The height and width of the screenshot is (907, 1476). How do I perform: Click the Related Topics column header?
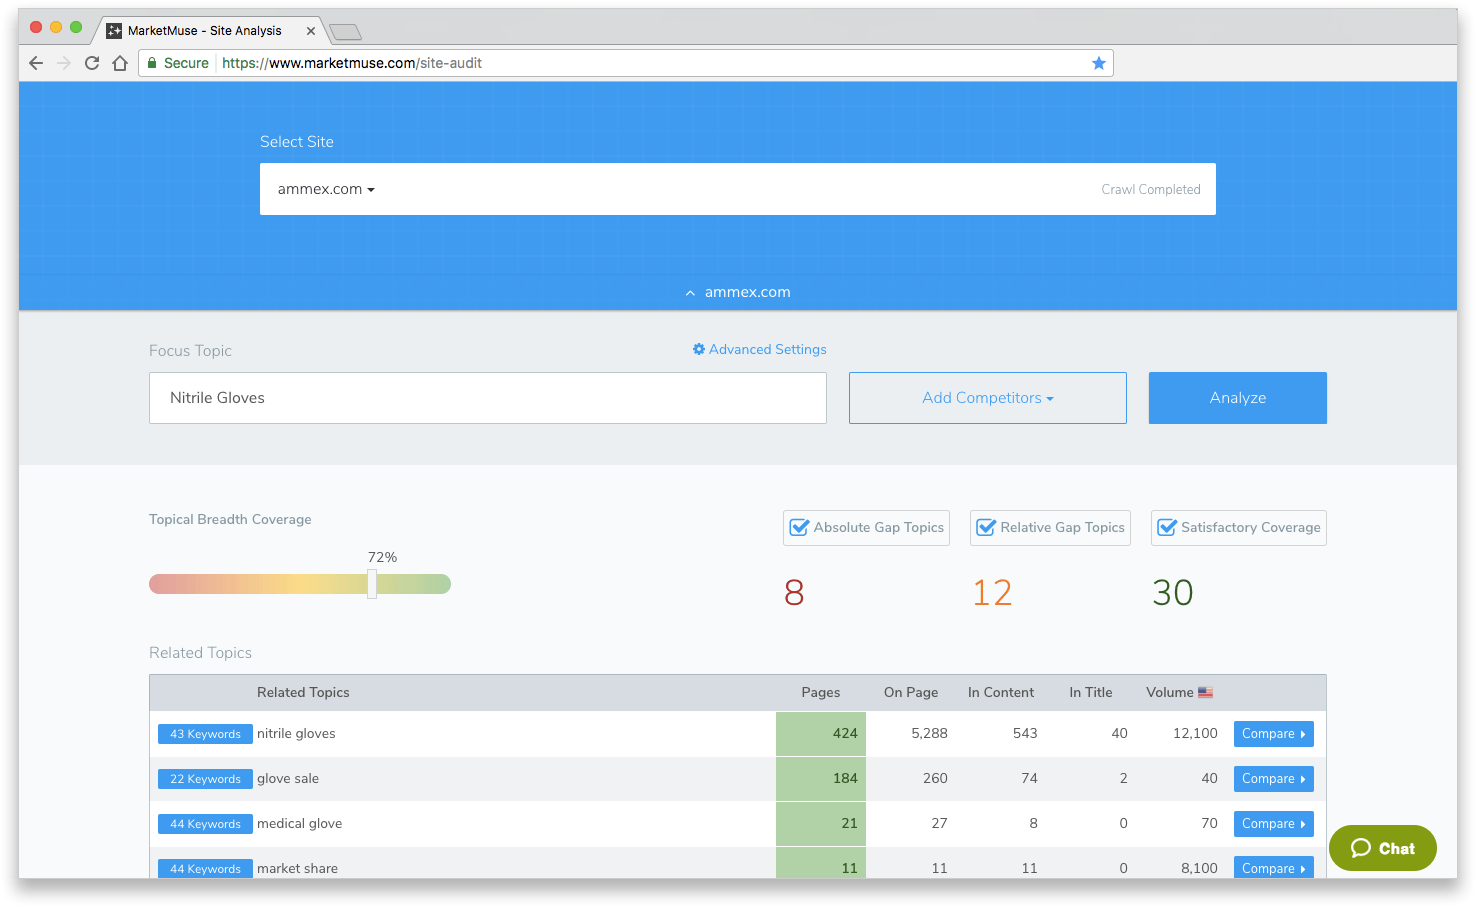click(303, 692)
